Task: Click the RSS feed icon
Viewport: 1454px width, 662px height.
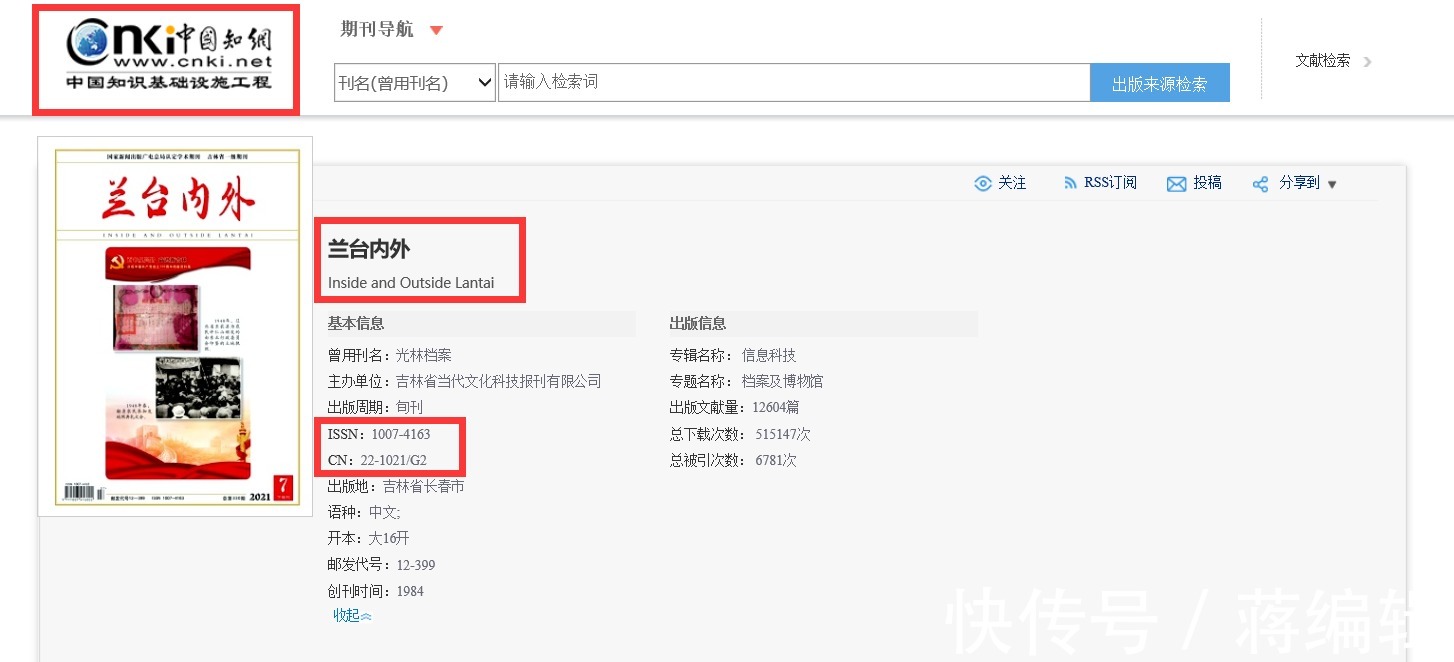Action: [x=1070, y=183]
